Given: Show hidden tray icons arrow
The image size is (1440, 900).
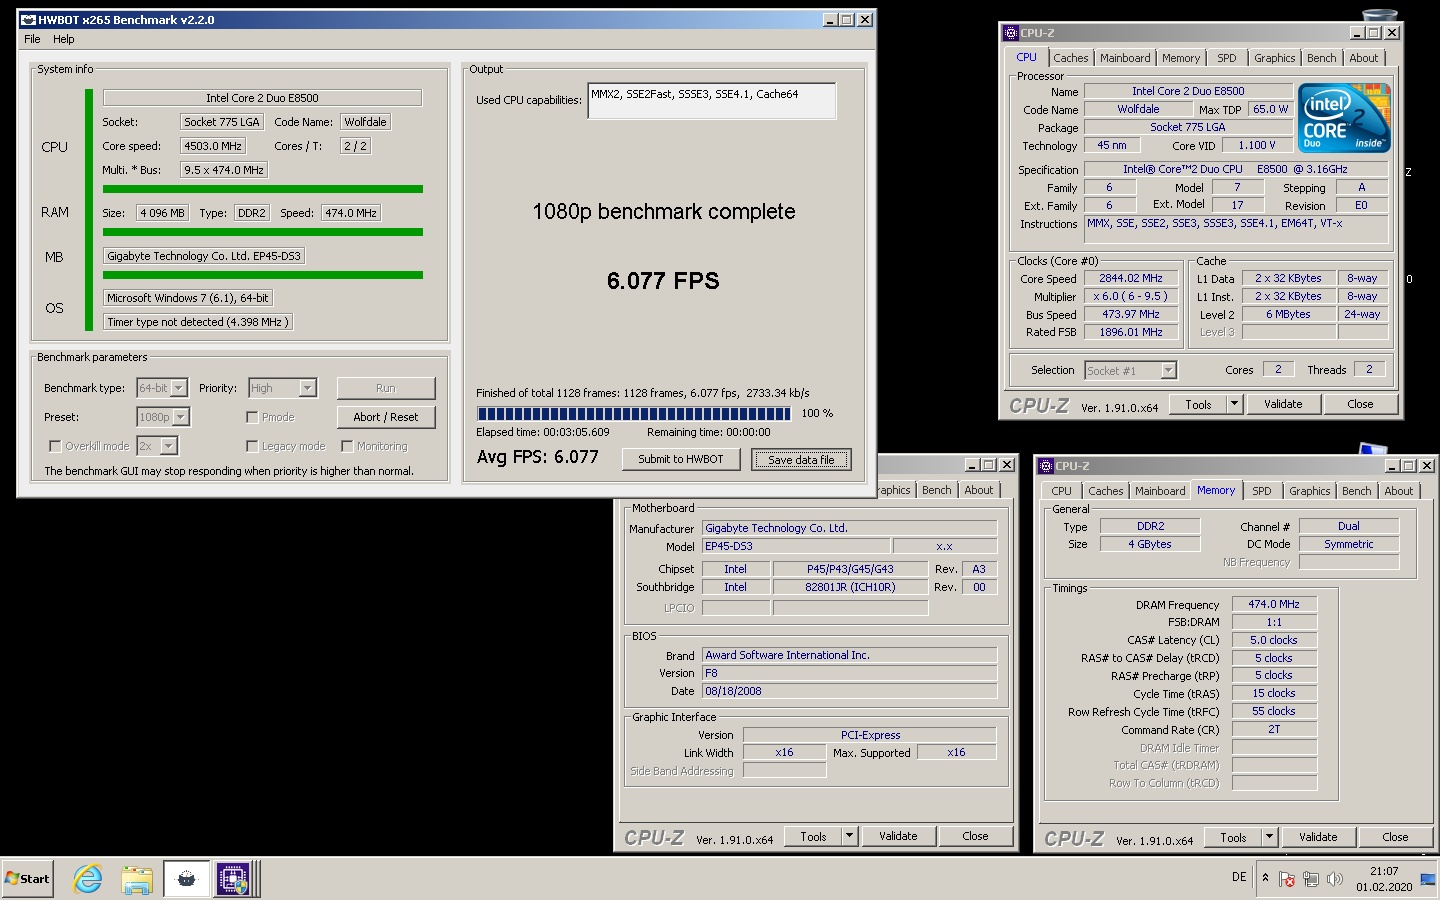Looking at the screenshot, I should (x=1265, y=878).
